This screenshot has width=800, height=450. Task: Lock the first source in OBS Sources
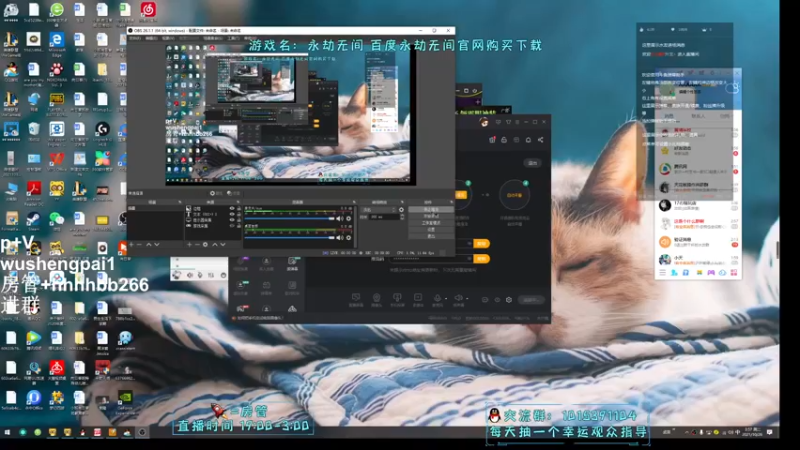point(239,208)
